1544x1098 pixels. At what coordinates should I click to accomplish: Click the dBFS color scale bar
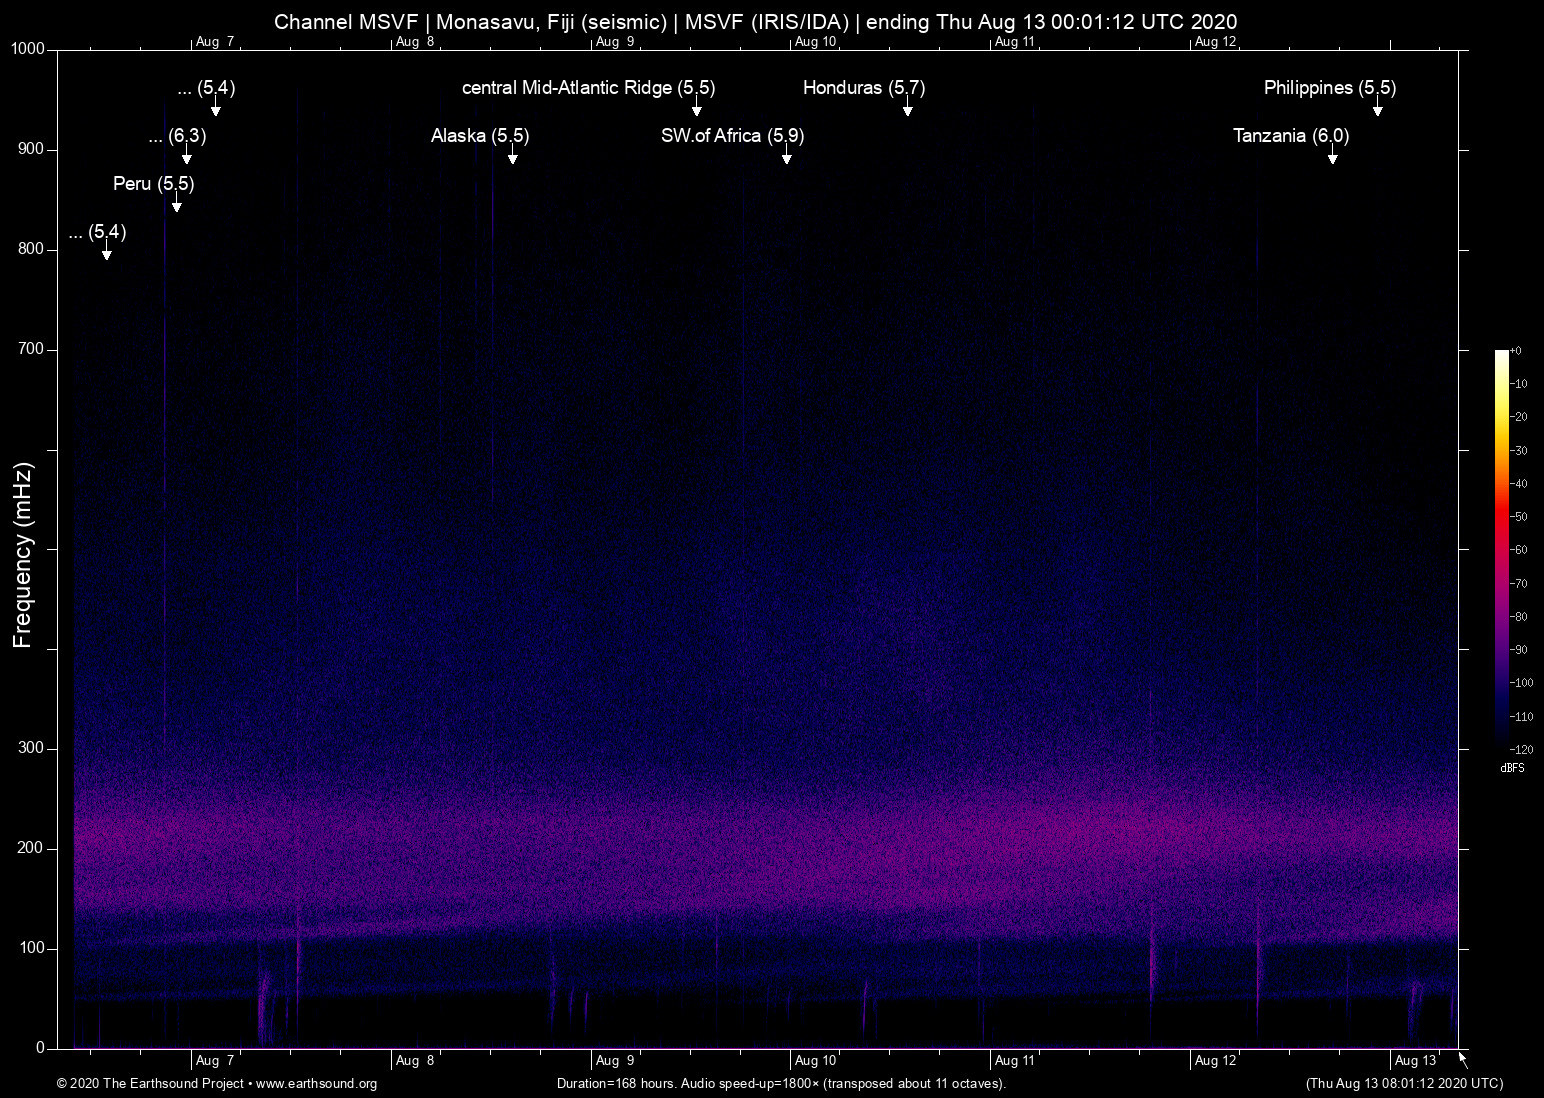1502,548
